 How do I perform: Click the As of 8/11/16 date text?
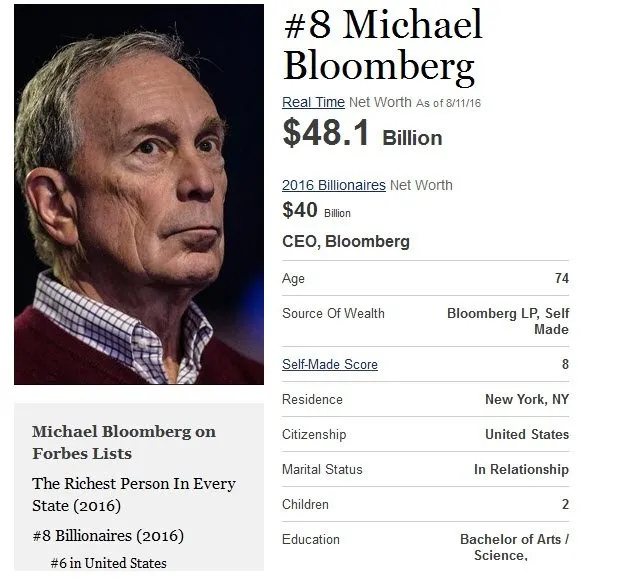(449, 103)
